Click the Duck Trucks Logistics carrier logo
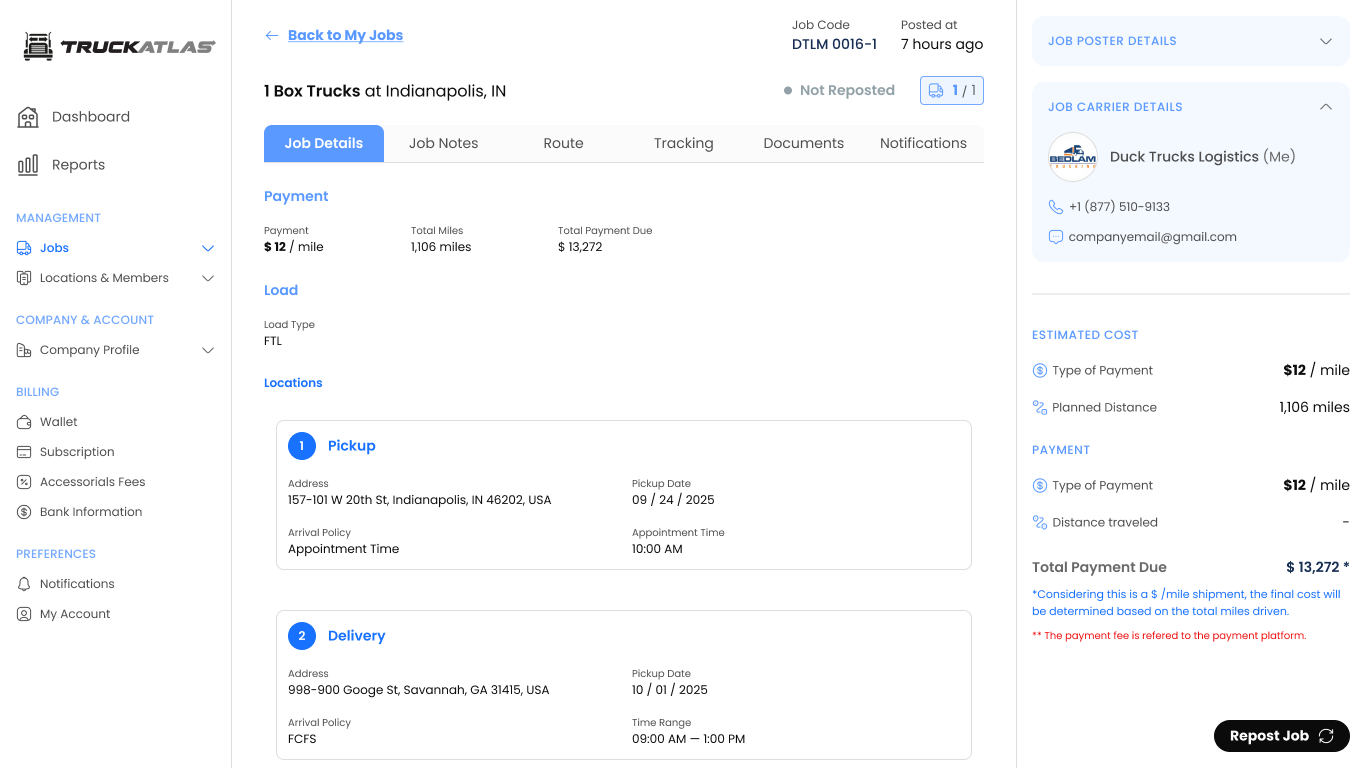 (1073, 157)
